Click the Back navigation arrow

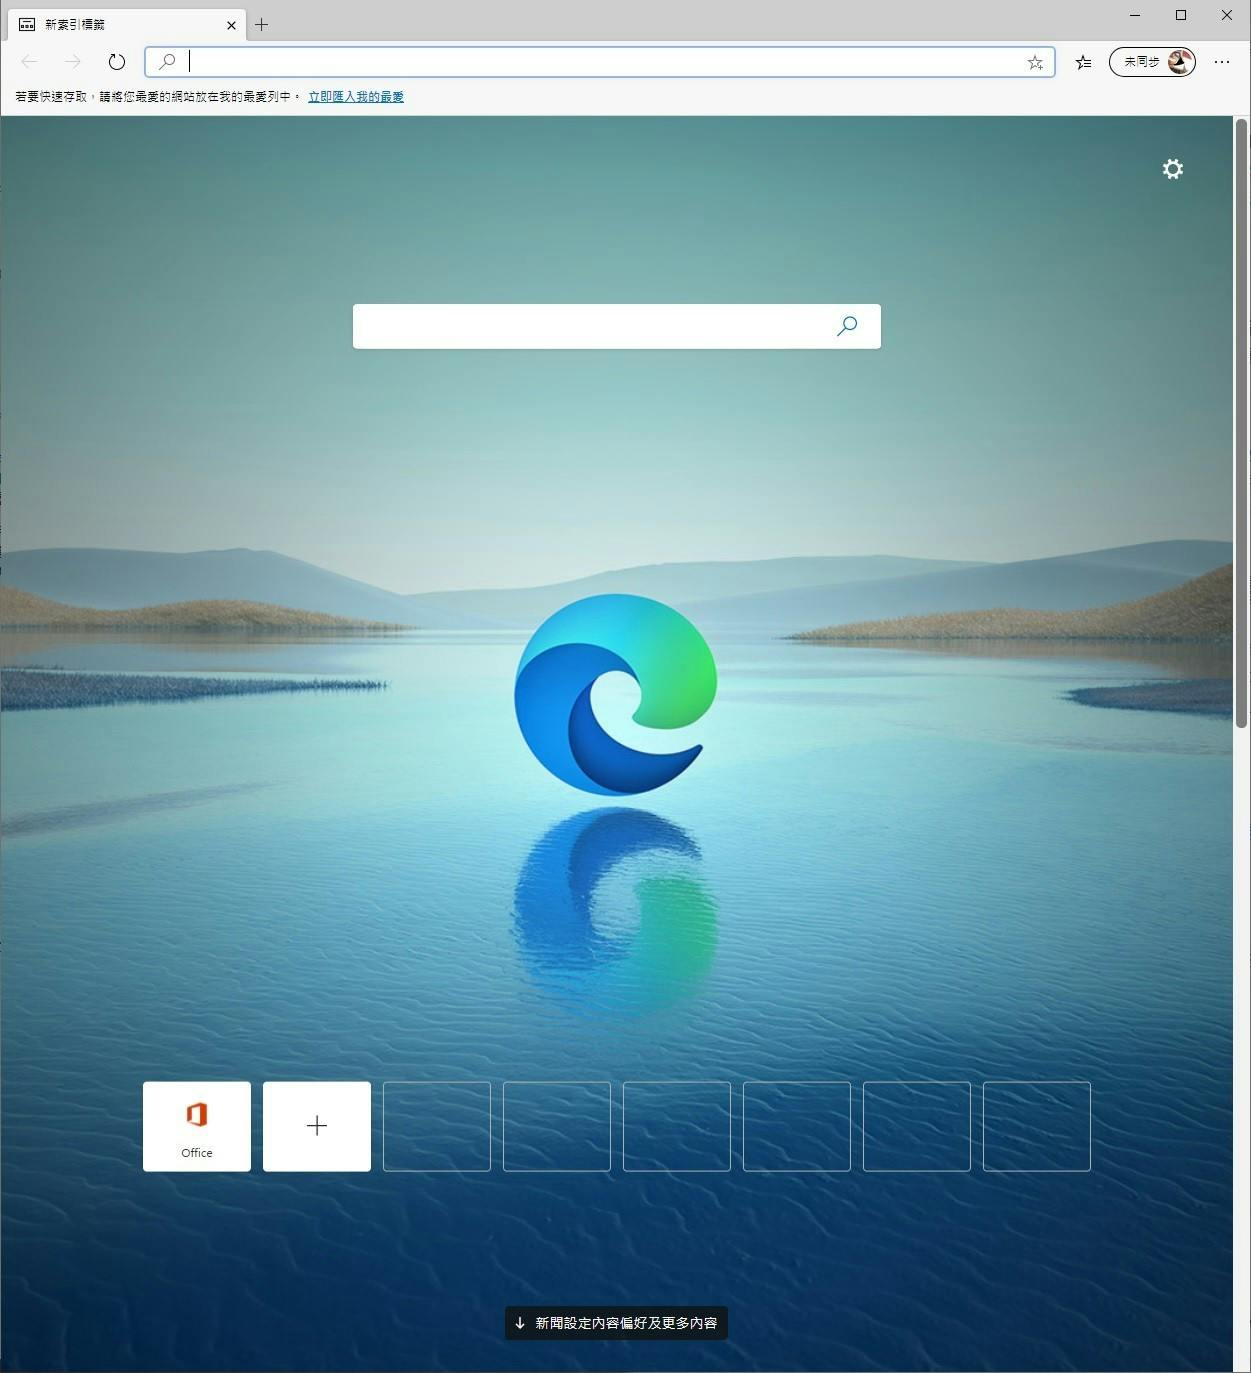tap(29, 62)
